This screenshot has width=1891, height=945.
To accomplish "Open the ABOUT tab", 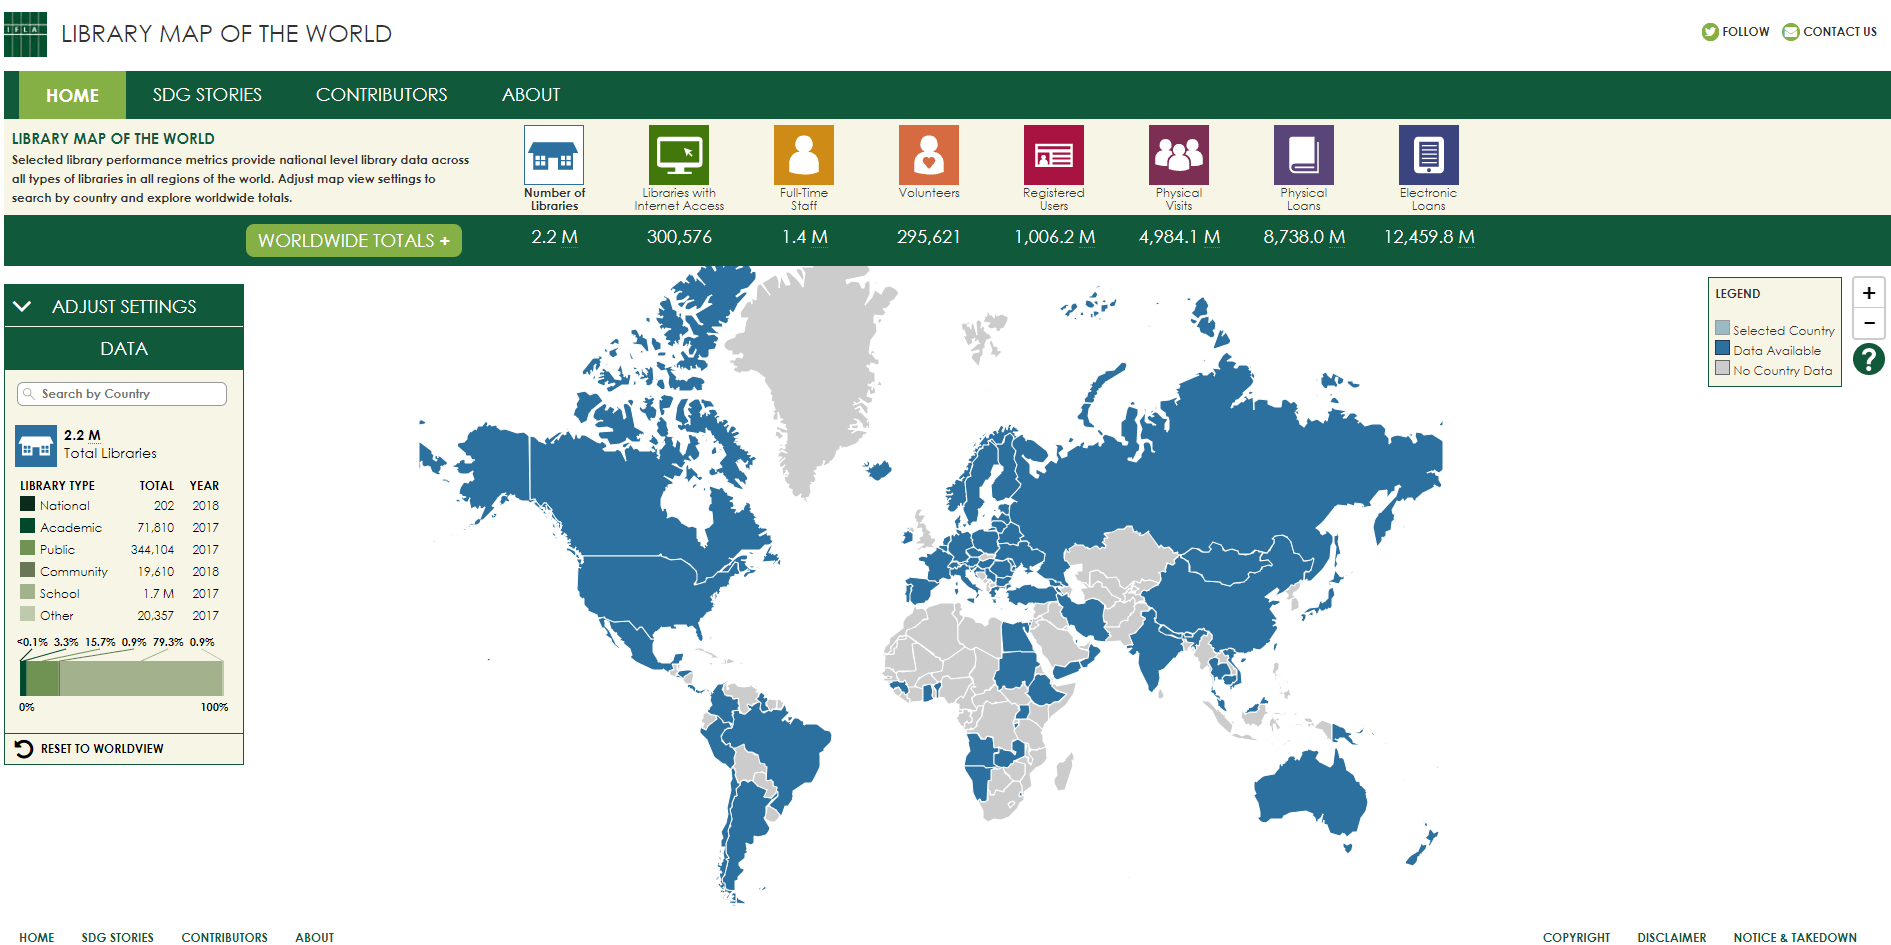I will coord(531,95).
